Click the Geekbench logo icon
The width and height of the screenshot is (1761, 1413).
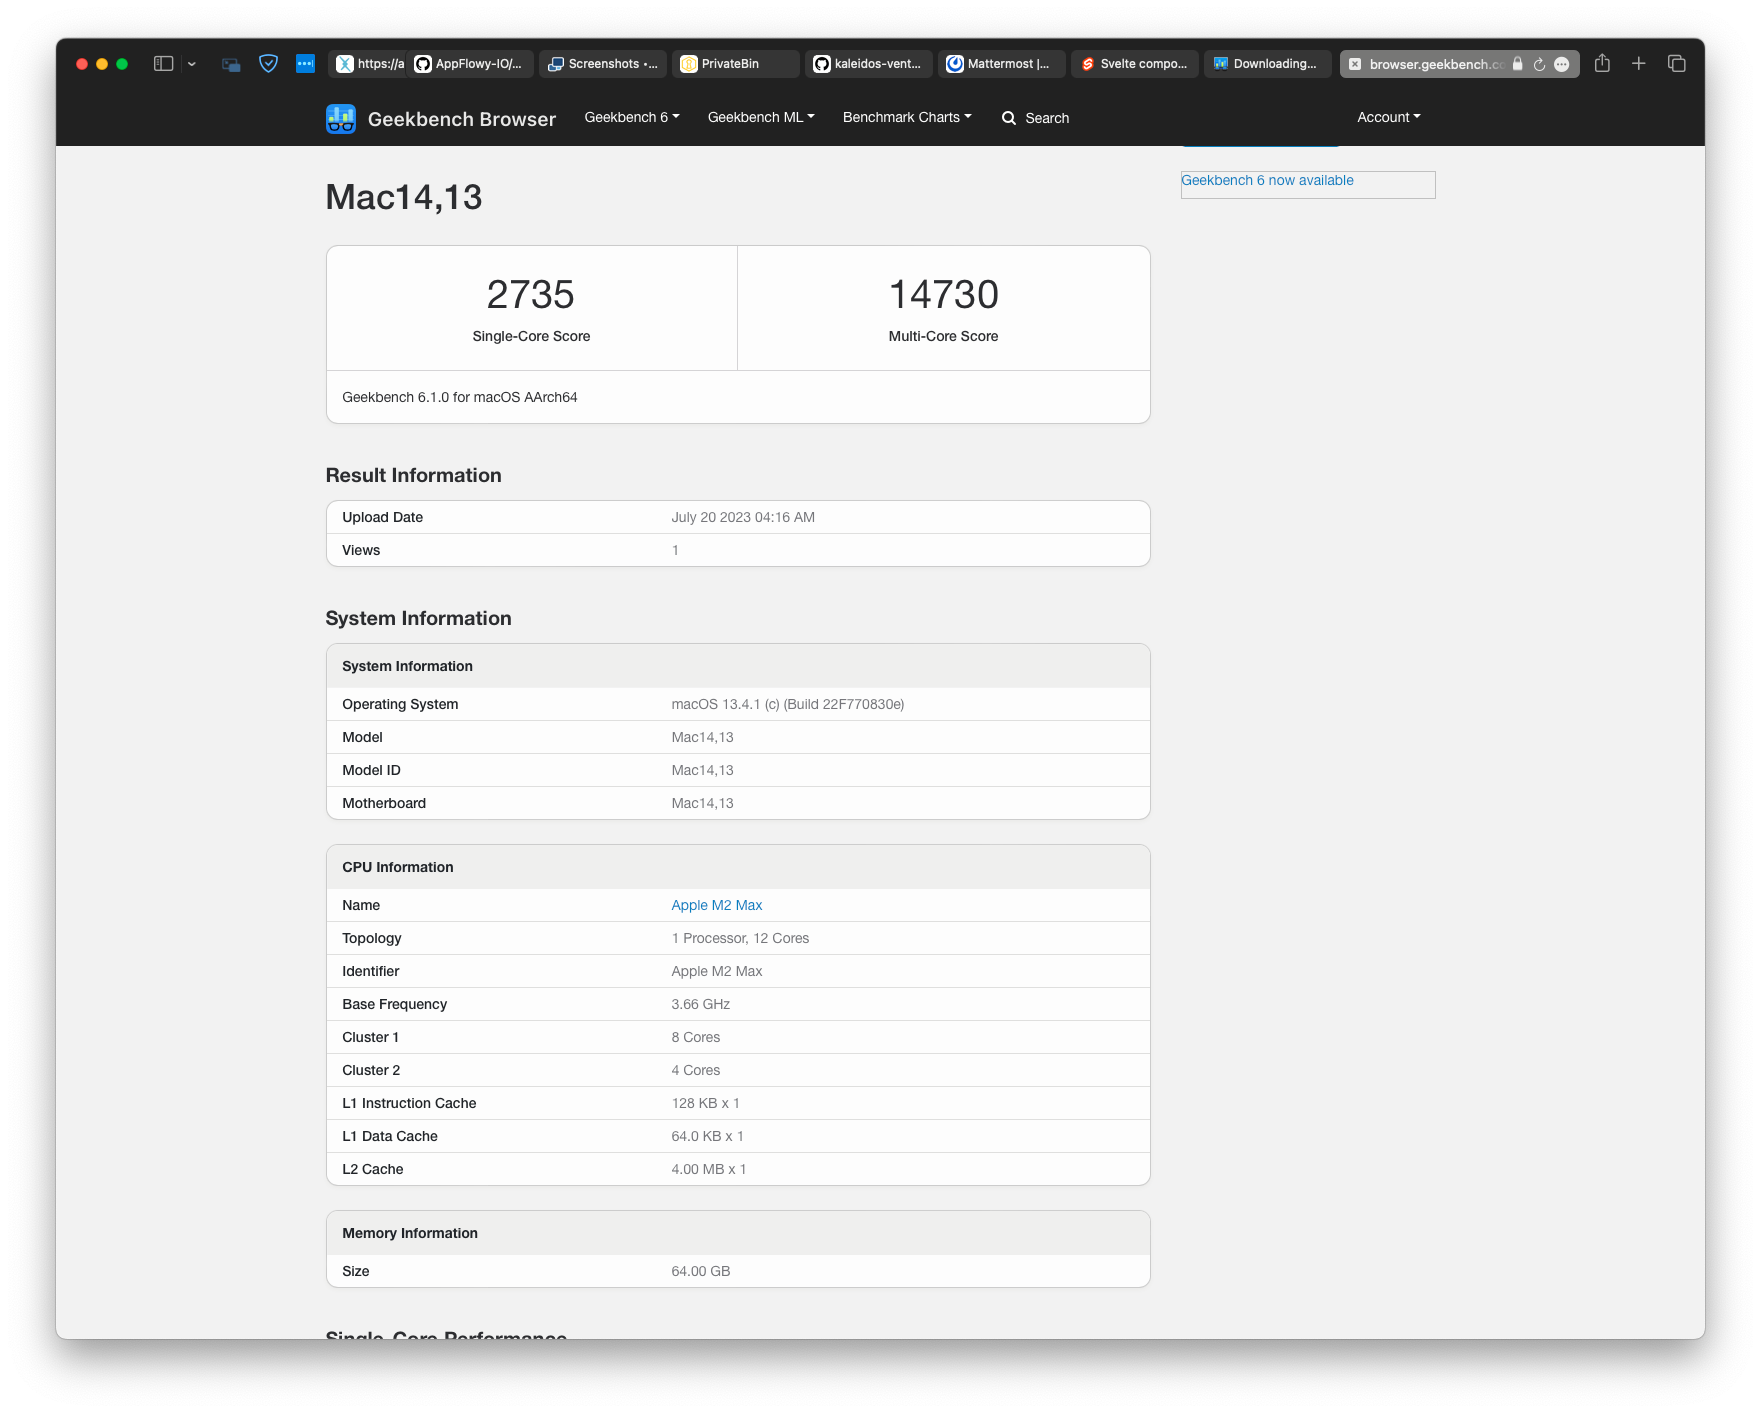[341, 119]
